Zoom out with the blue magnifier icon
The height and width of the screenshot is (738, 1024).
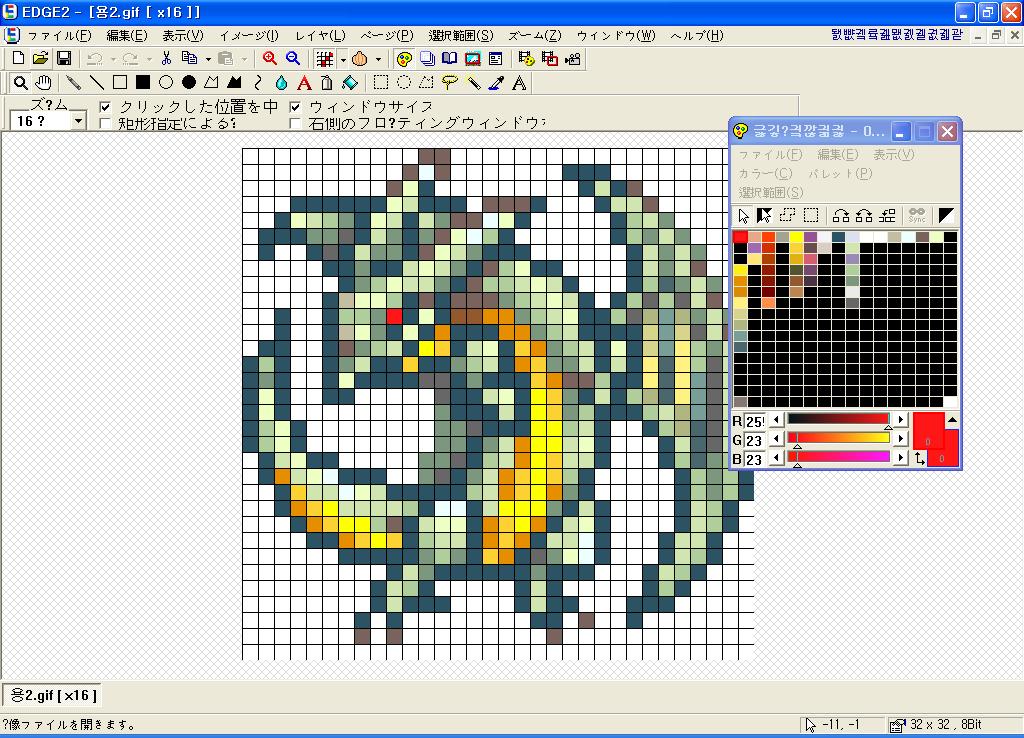[x=293, y=59]
